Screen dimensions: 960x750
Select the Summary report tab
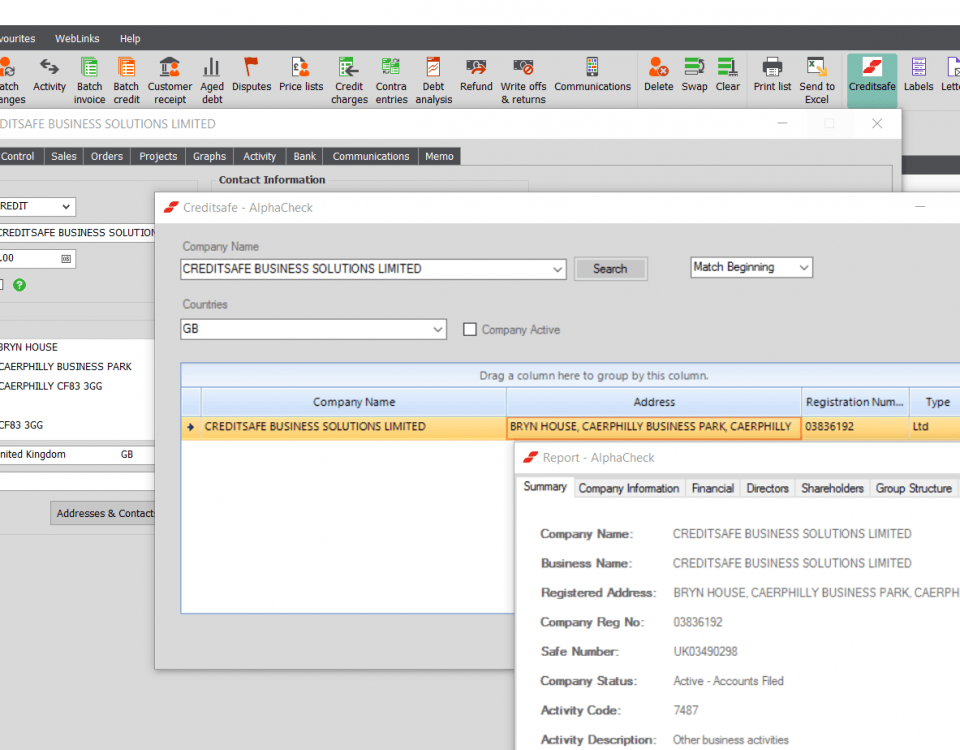[x=545, y=487]
